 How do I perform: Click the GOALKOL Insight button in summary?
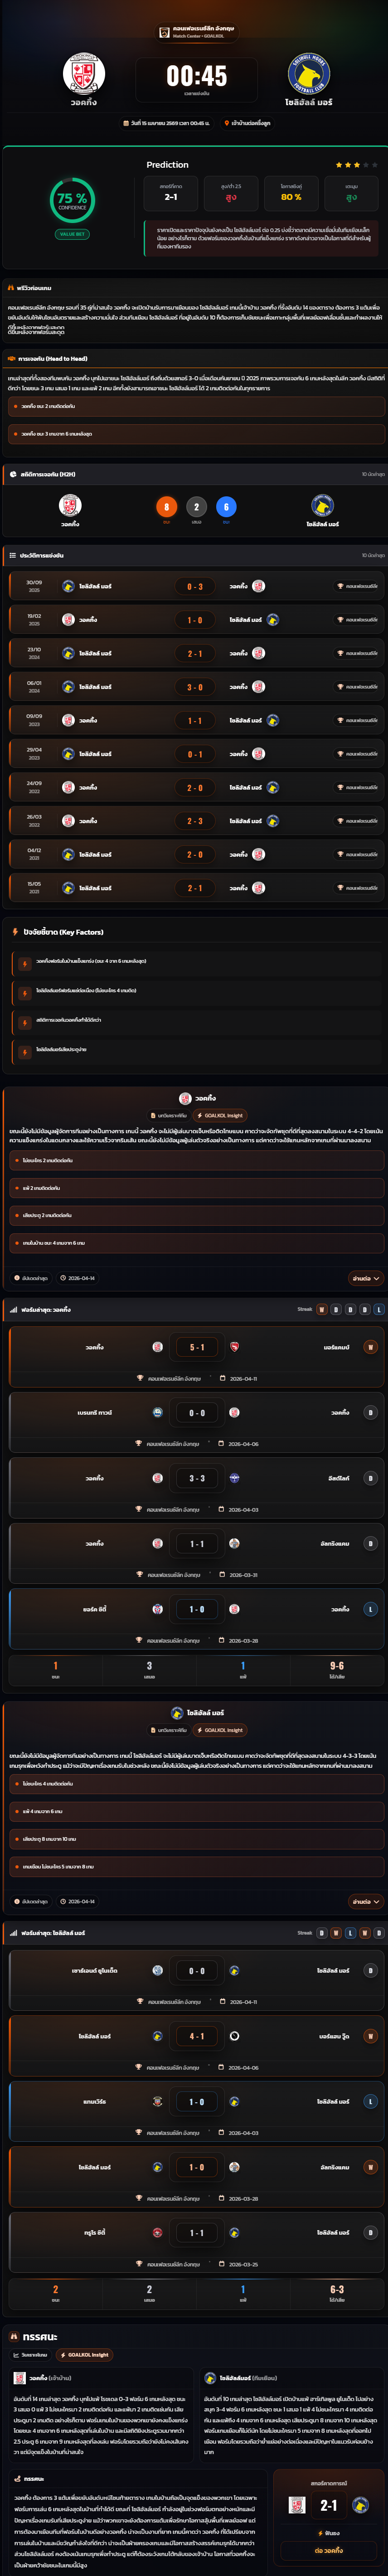point(84,2354)
